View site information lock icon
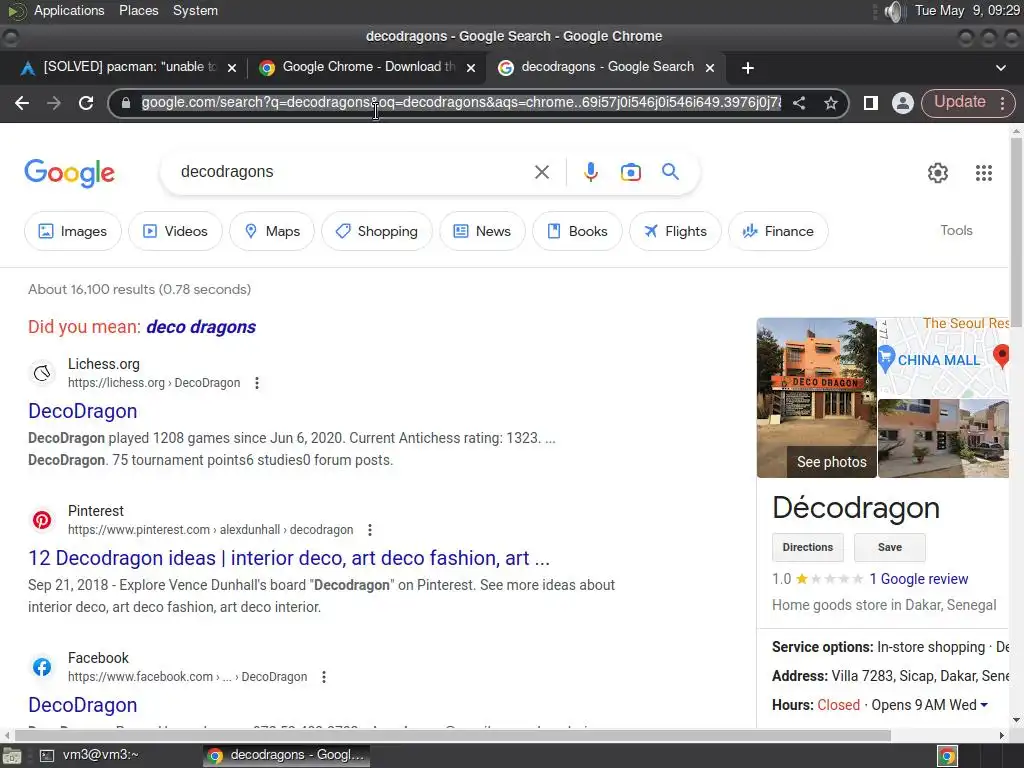Image resolution: width=1024 pixels, height=768 pixels. [126, 103]
